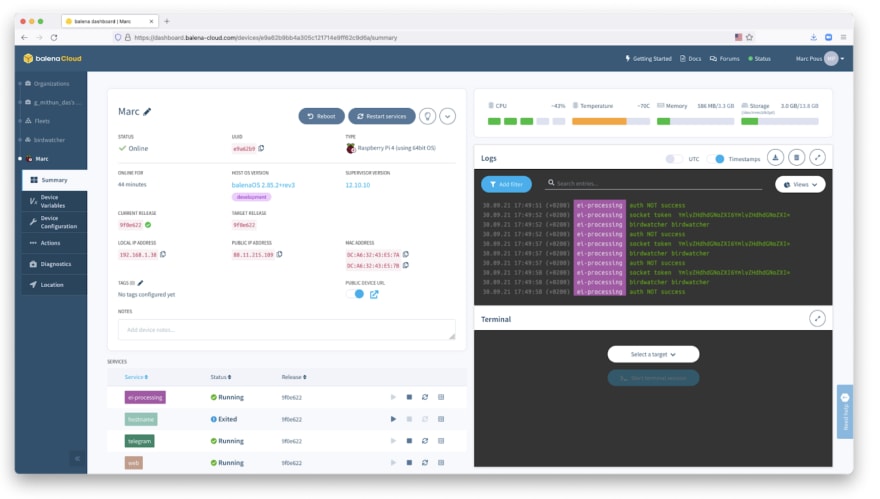This screenshot has width=880, height=499.
Task: Open the public device URL external link
Action: coord(374,294)
